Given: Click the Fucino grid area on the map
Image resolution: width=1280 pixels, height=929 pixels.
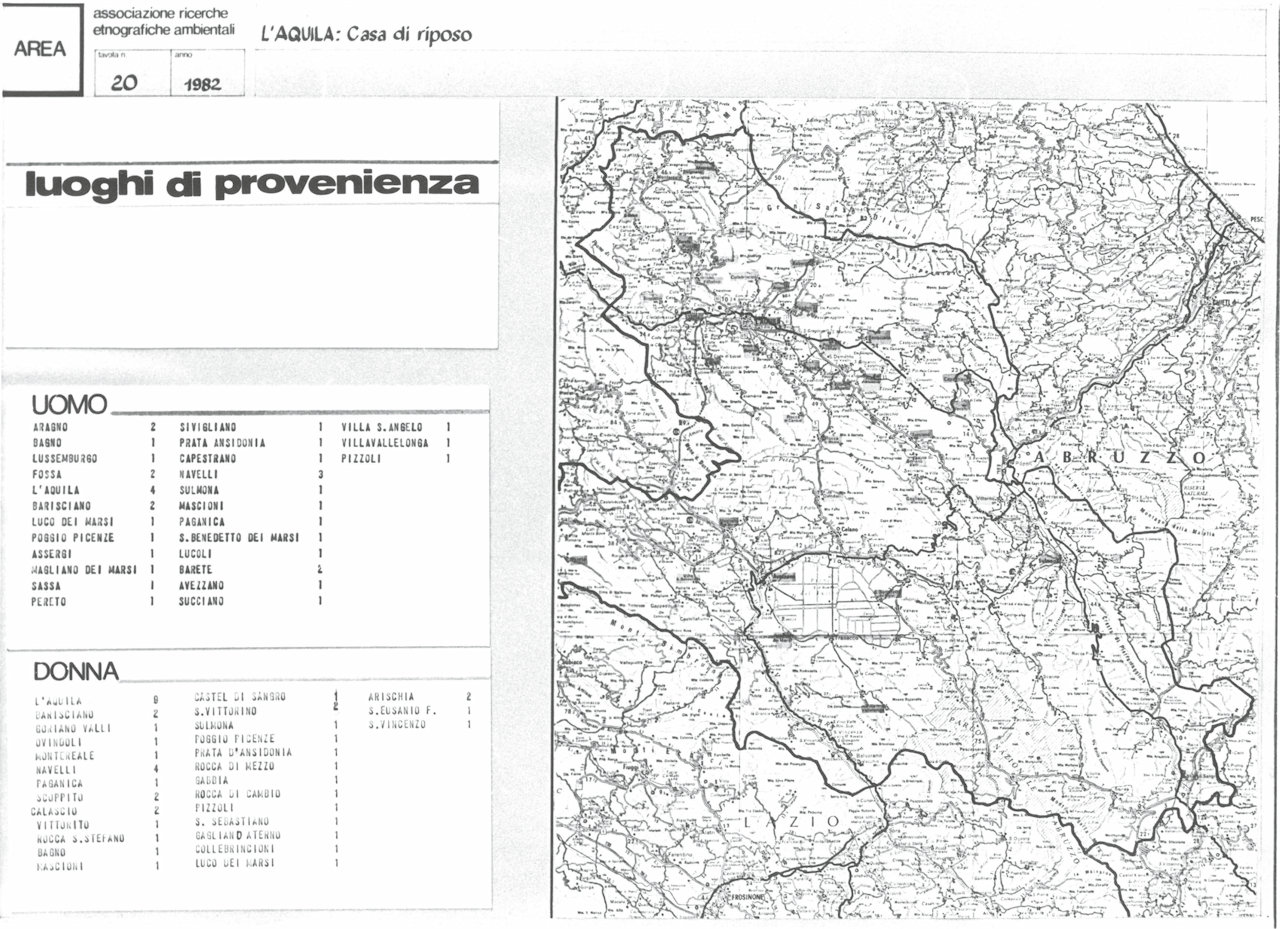Looking at the screenshot, I should coord(829,600).
